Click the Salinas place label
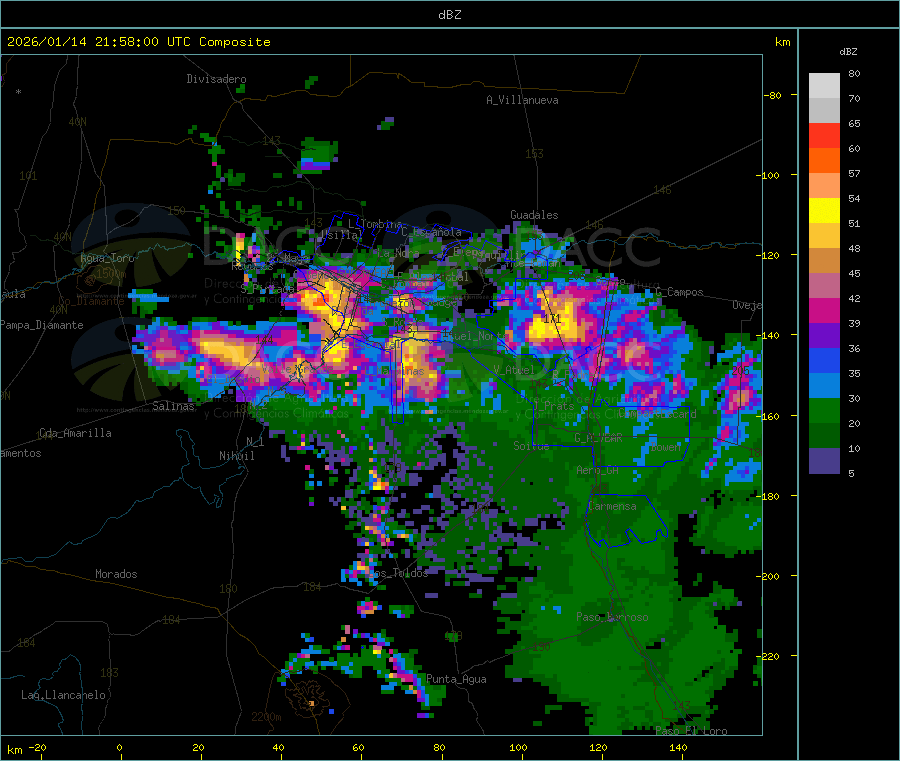The height and width of the screenshot is (761, 900). pos(173,406)
